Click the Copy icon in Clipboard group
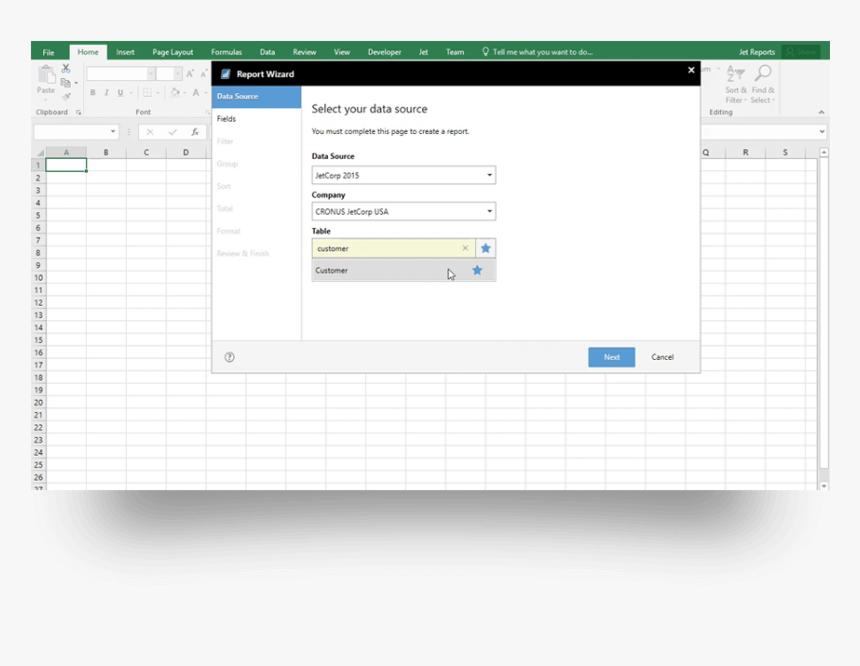 click(x=65, y=82)
